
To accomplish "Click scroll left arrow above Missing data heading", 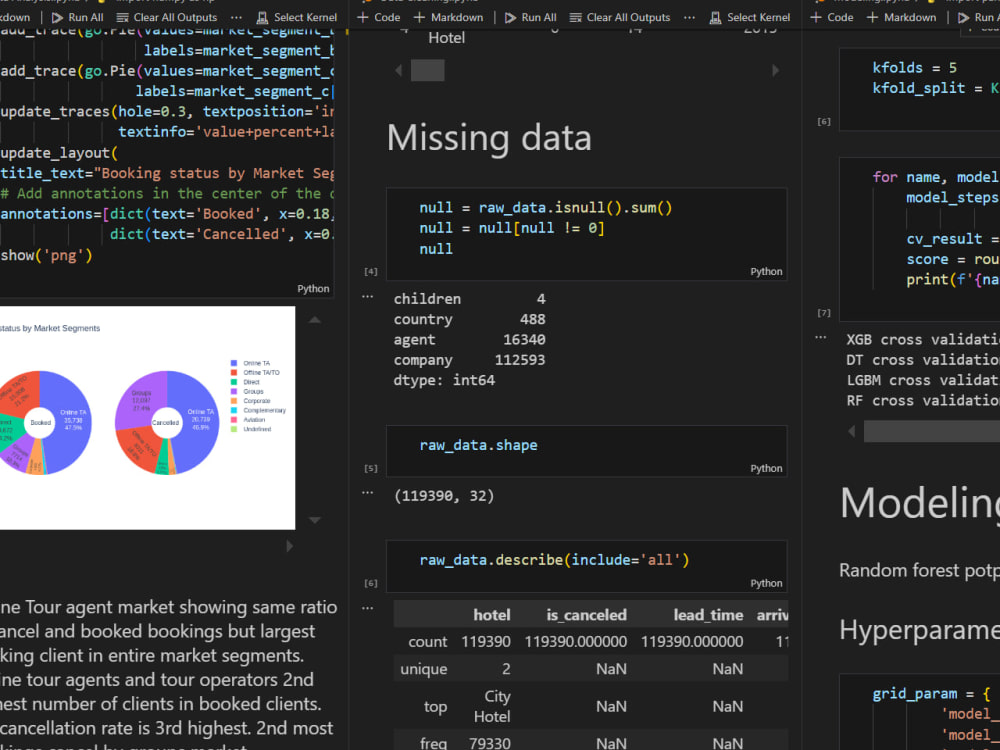I will (399, 70).
